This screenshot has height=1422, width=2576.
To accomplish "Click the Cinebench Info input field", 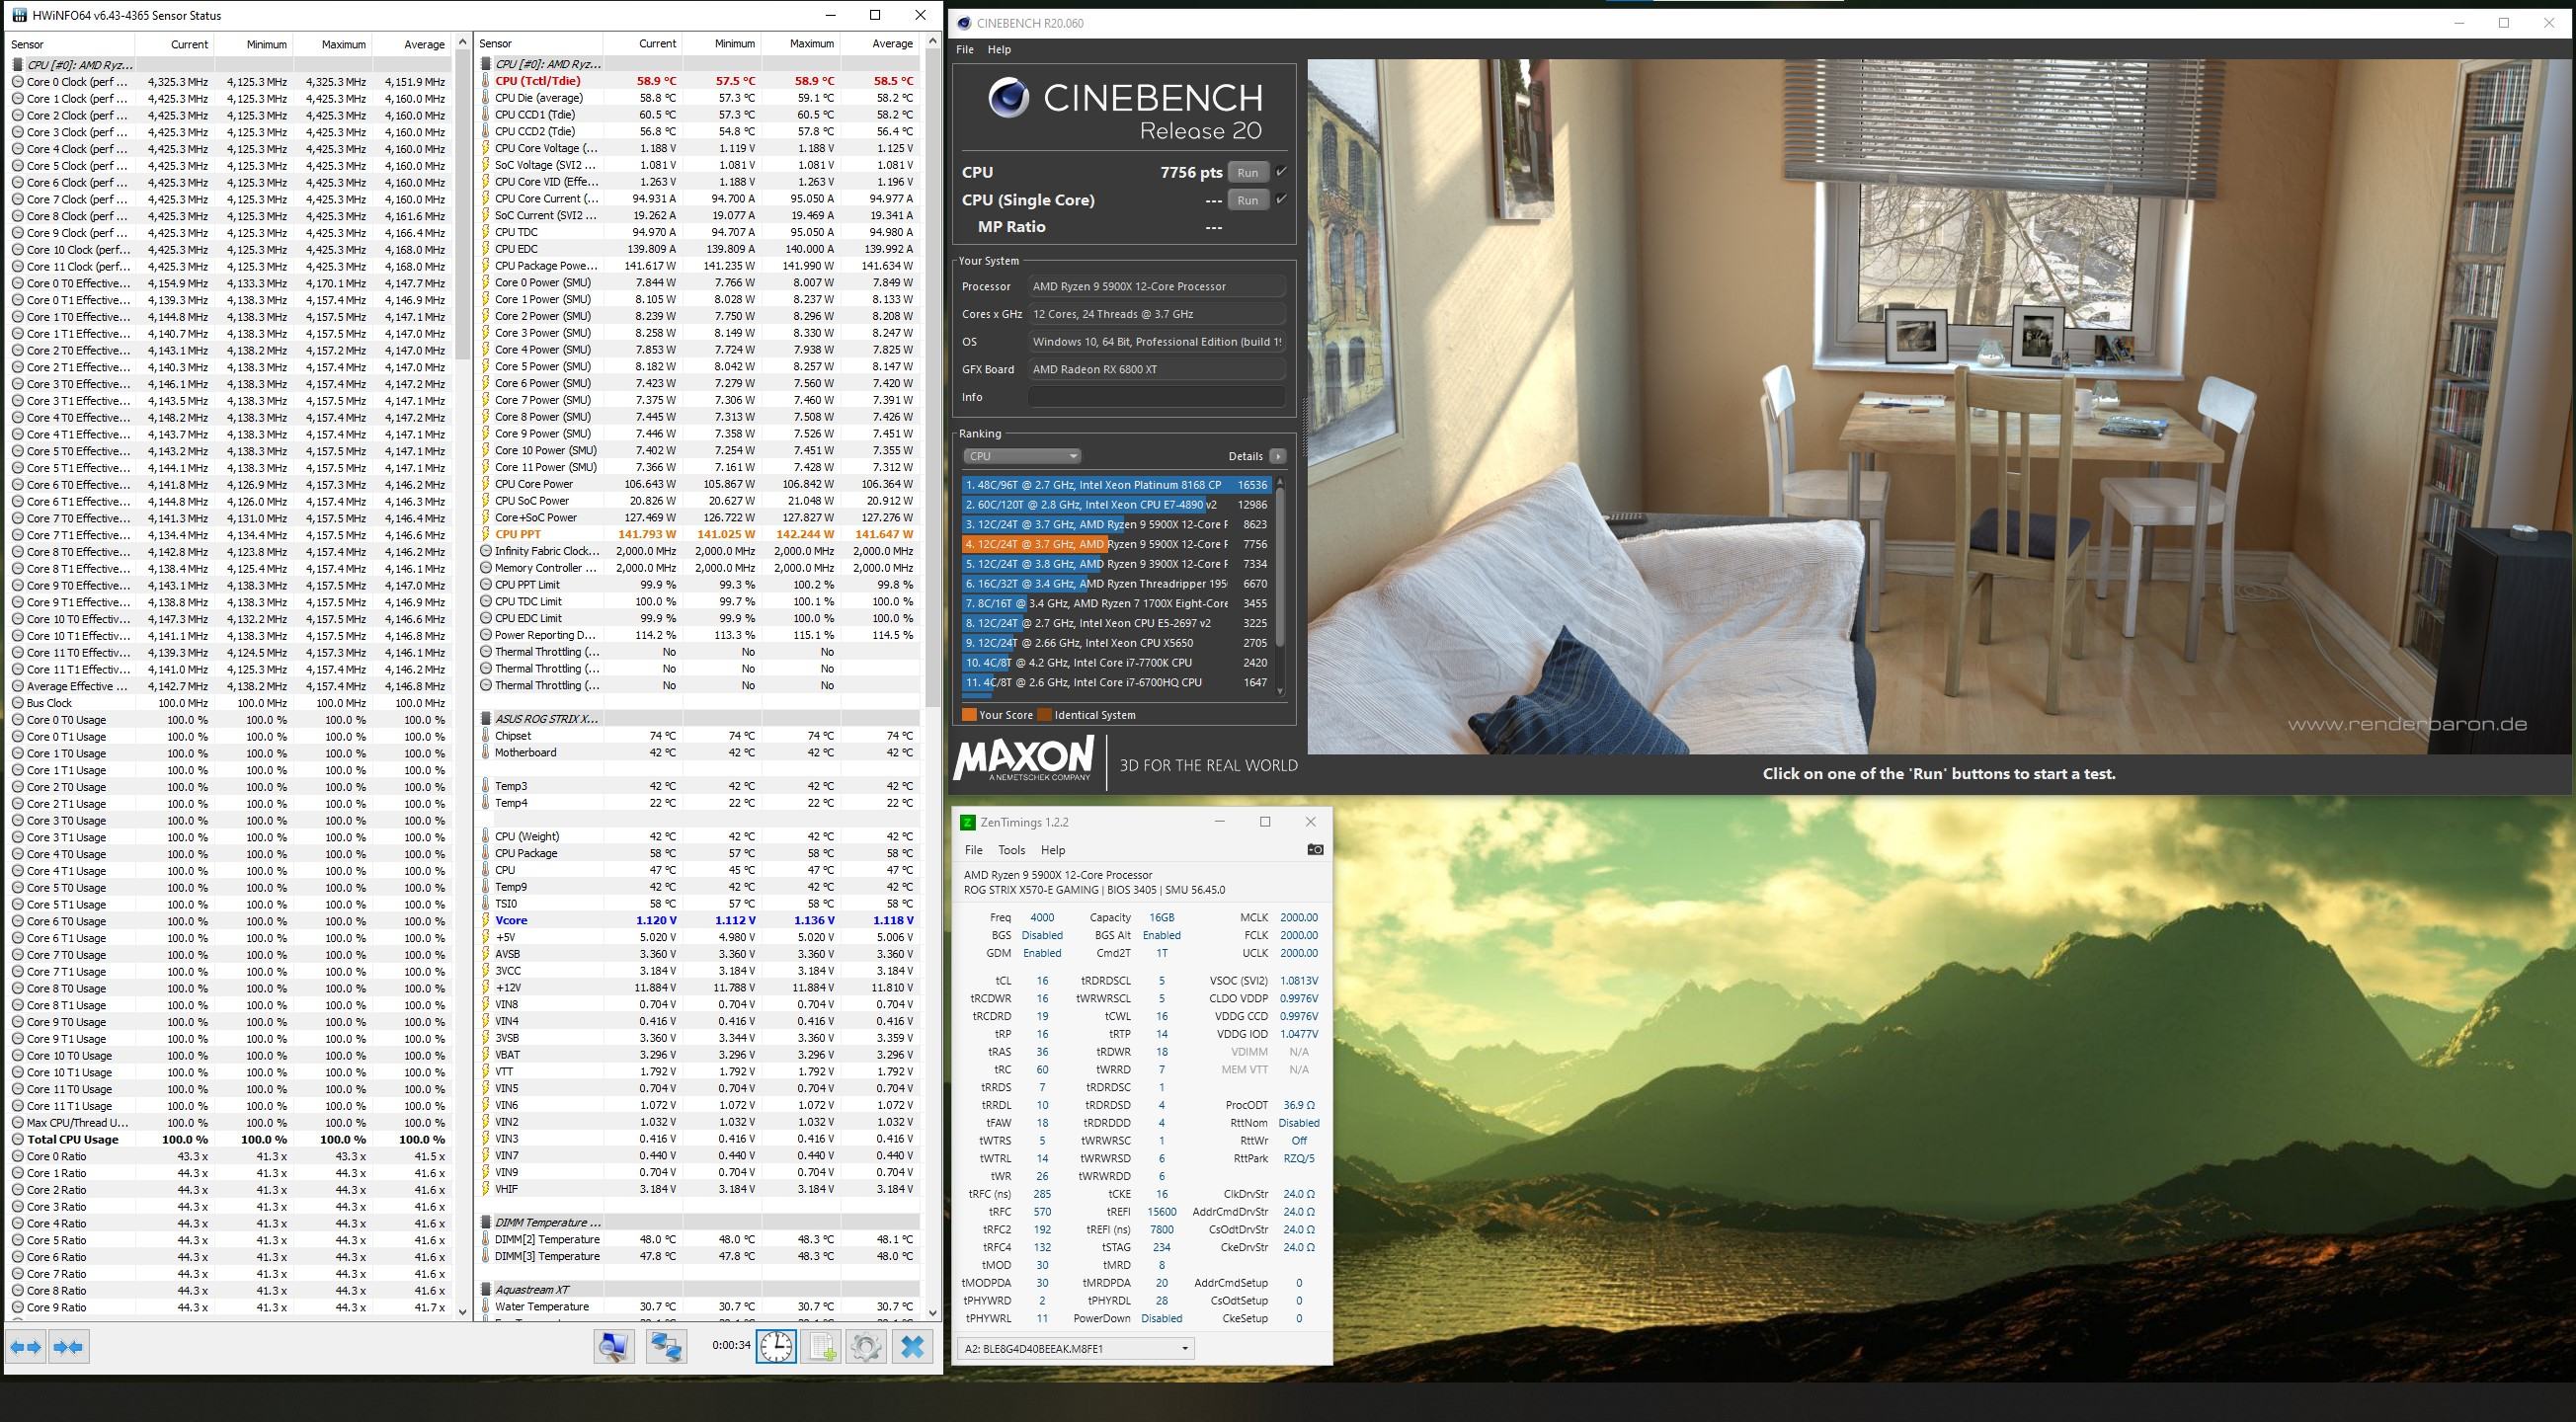I will click(1157, 397).
